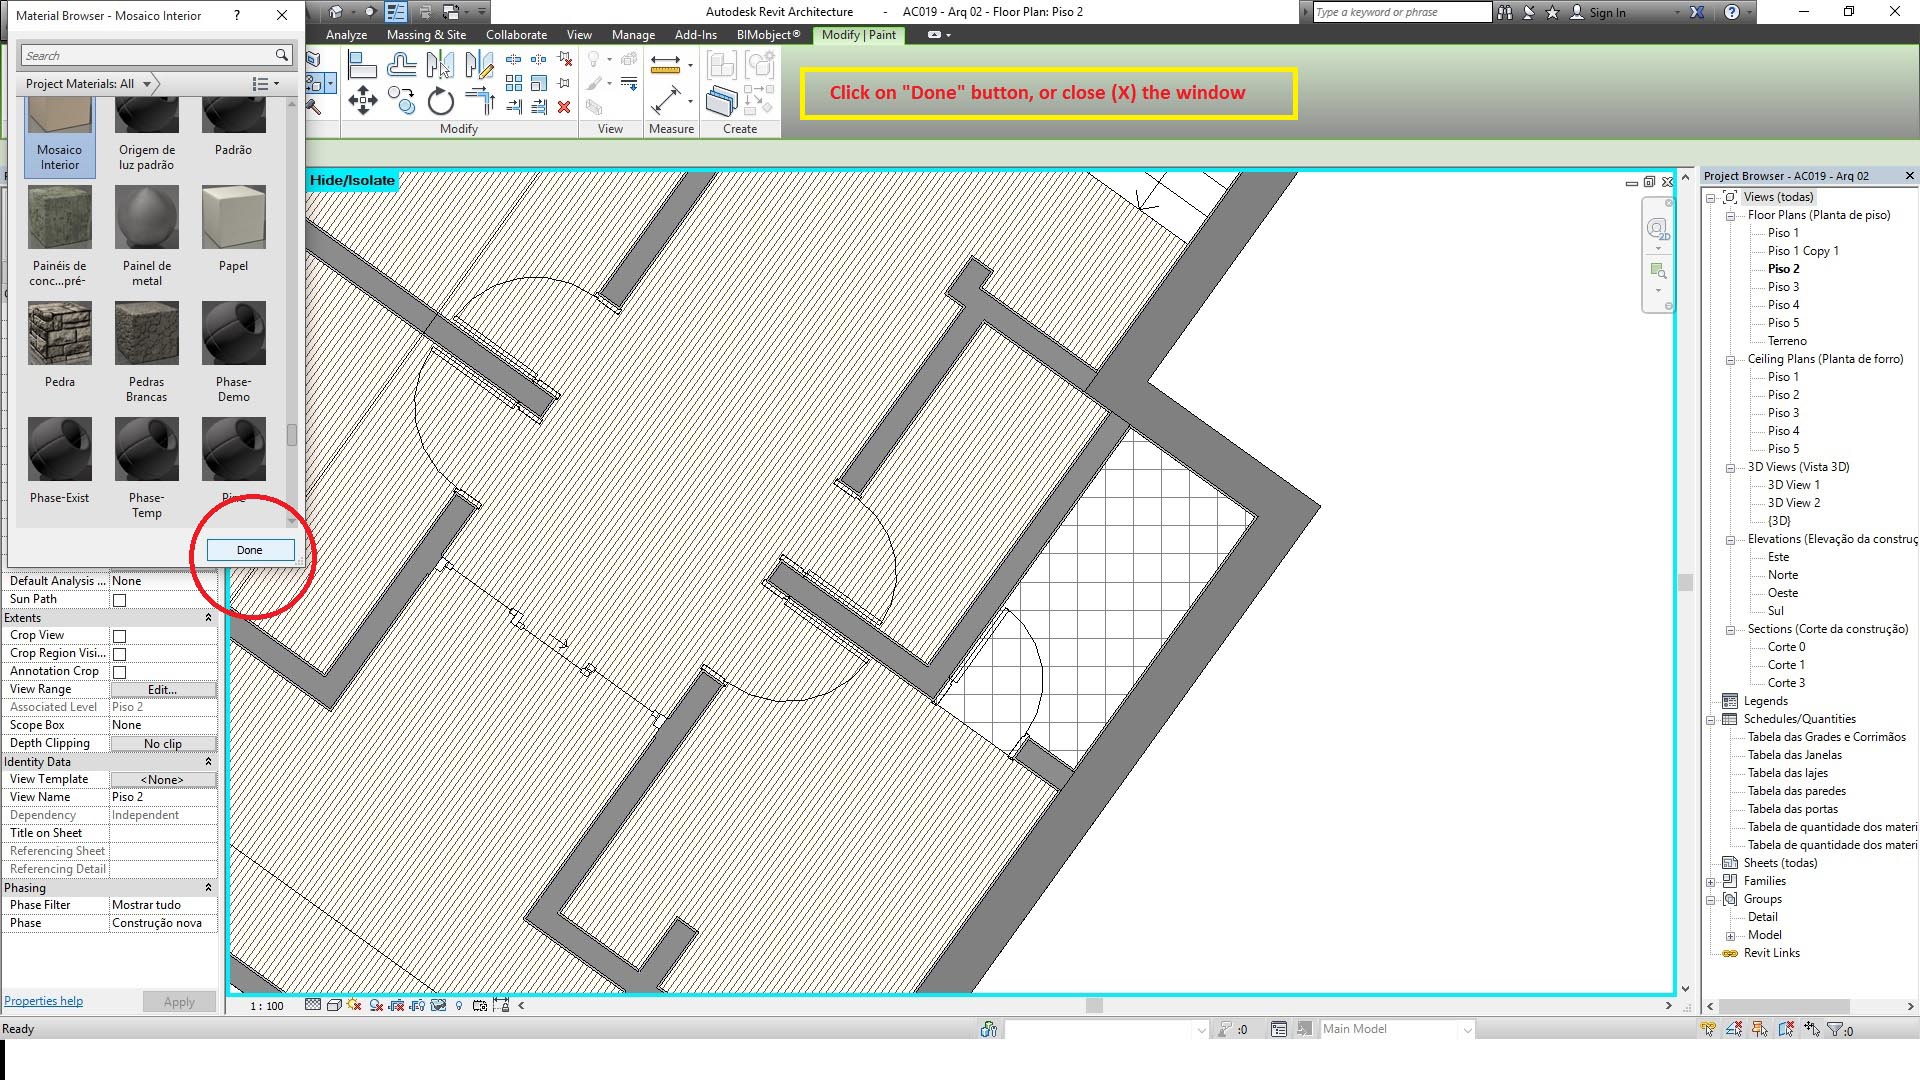Select the Align tool icon

coord(362,66)
